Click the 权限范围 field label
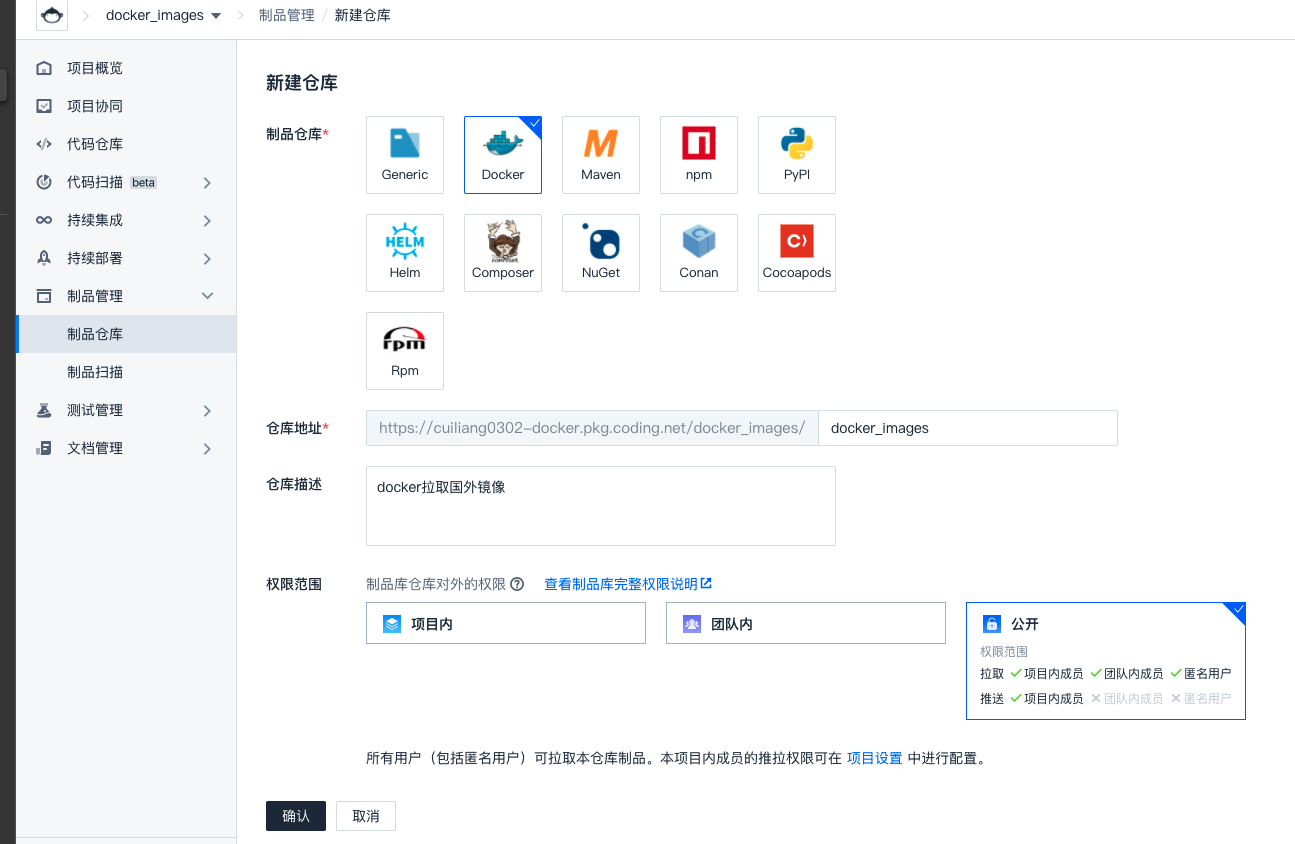The image size is (1295, 844). coord(294,584)
